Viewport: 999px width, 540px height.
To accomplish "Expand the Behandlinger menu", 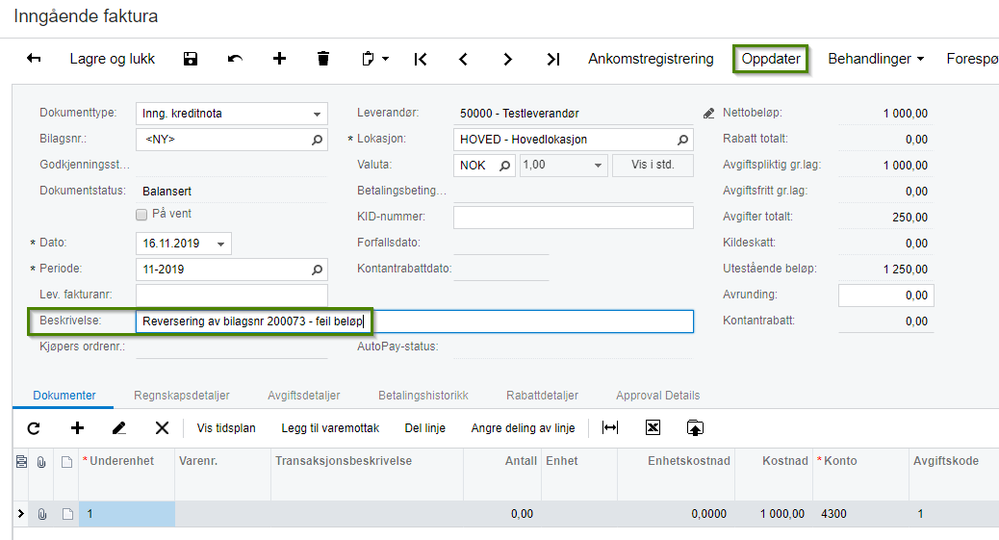I will click(x=875, y=59).
